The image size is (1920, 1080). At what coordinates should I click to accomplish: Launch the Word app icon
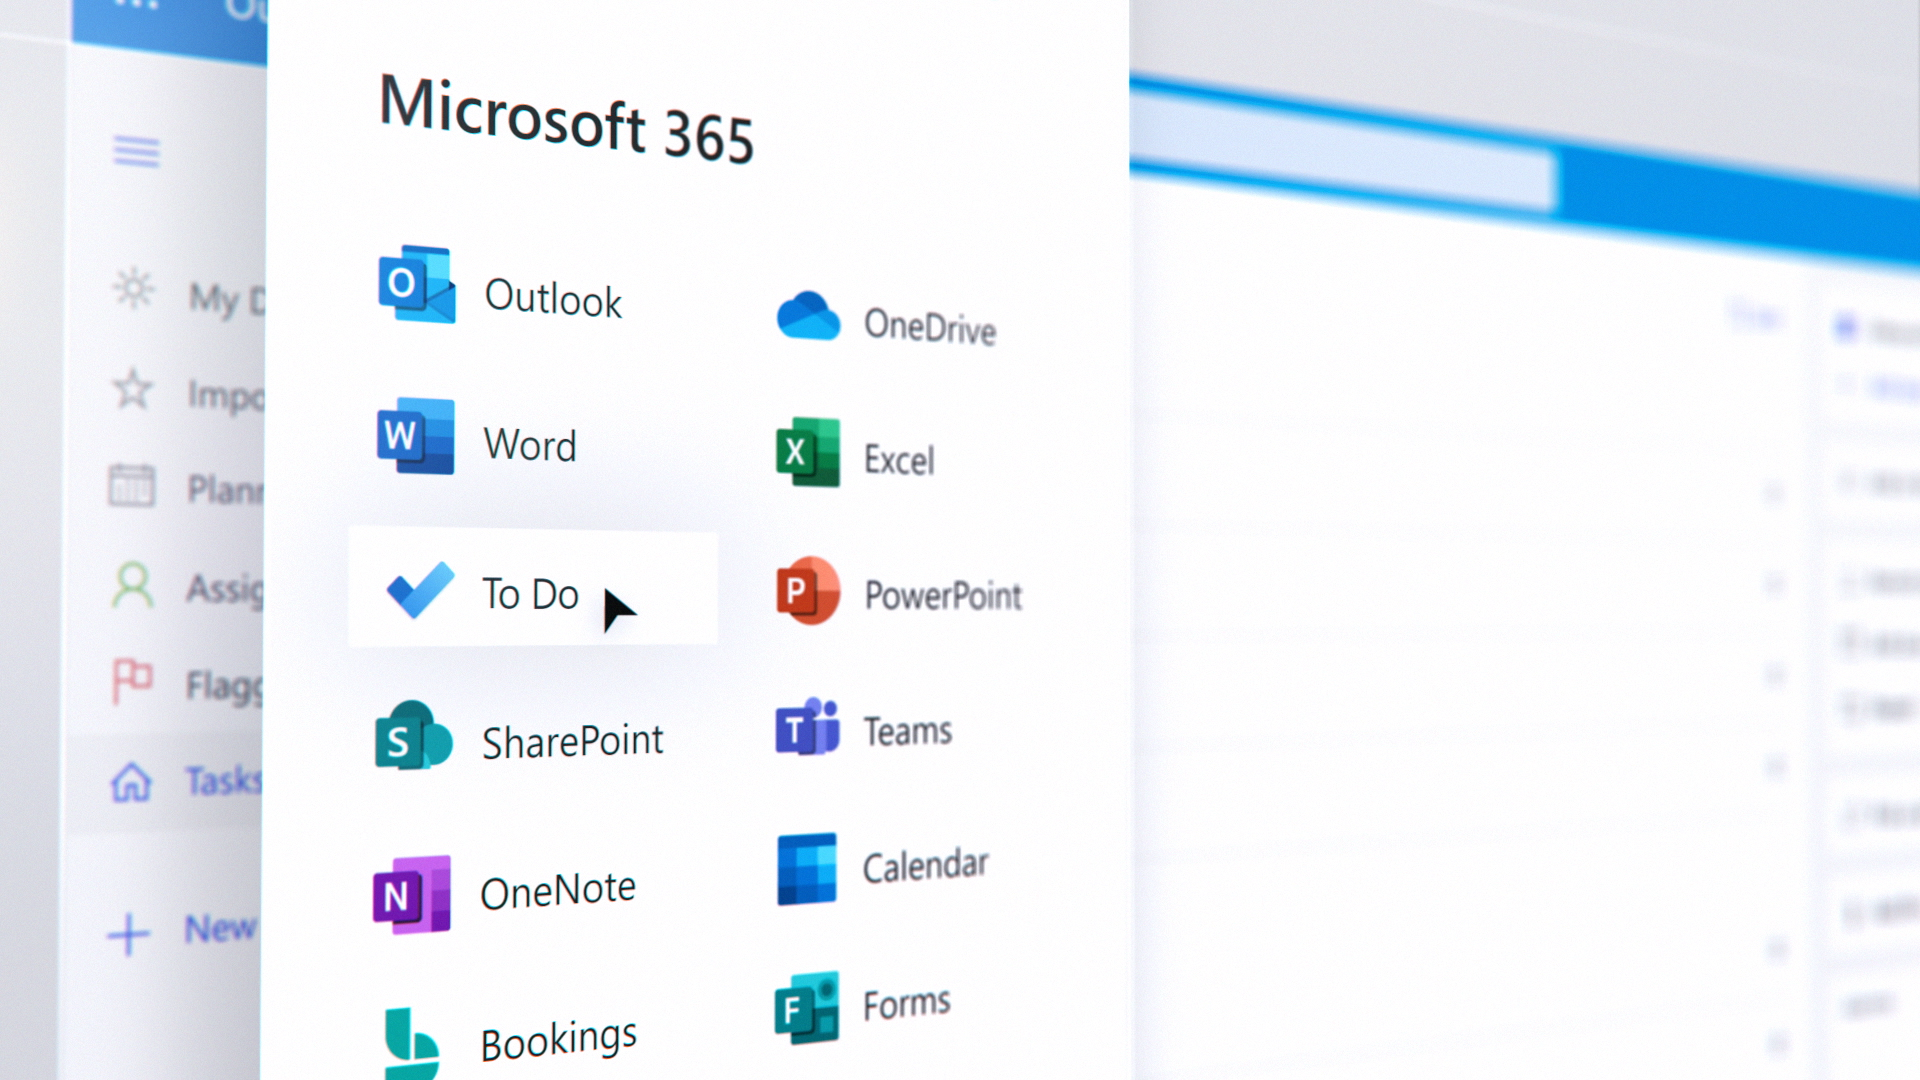(415, 436)
